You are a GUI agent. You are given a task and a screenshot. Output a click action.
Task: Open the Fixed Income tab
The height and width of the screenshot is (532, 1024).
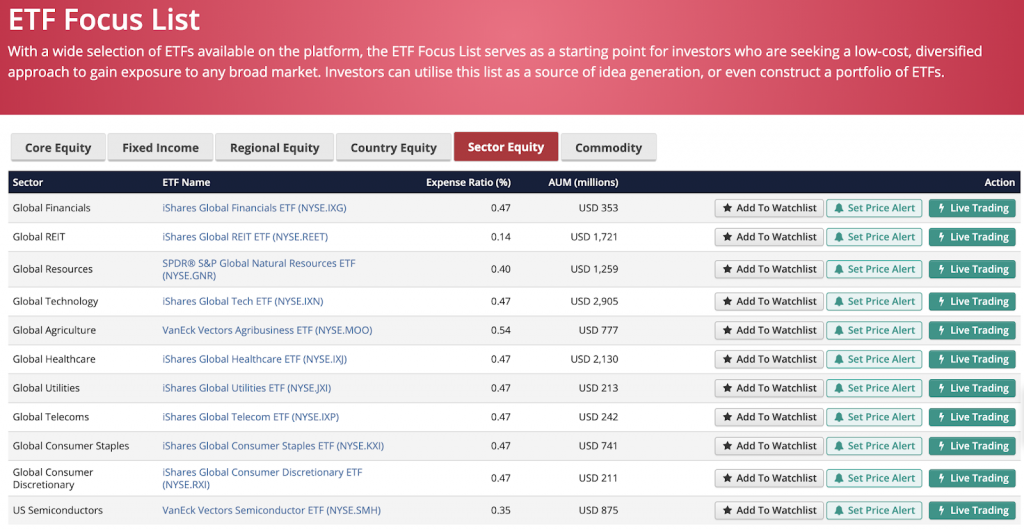[161, 148]
